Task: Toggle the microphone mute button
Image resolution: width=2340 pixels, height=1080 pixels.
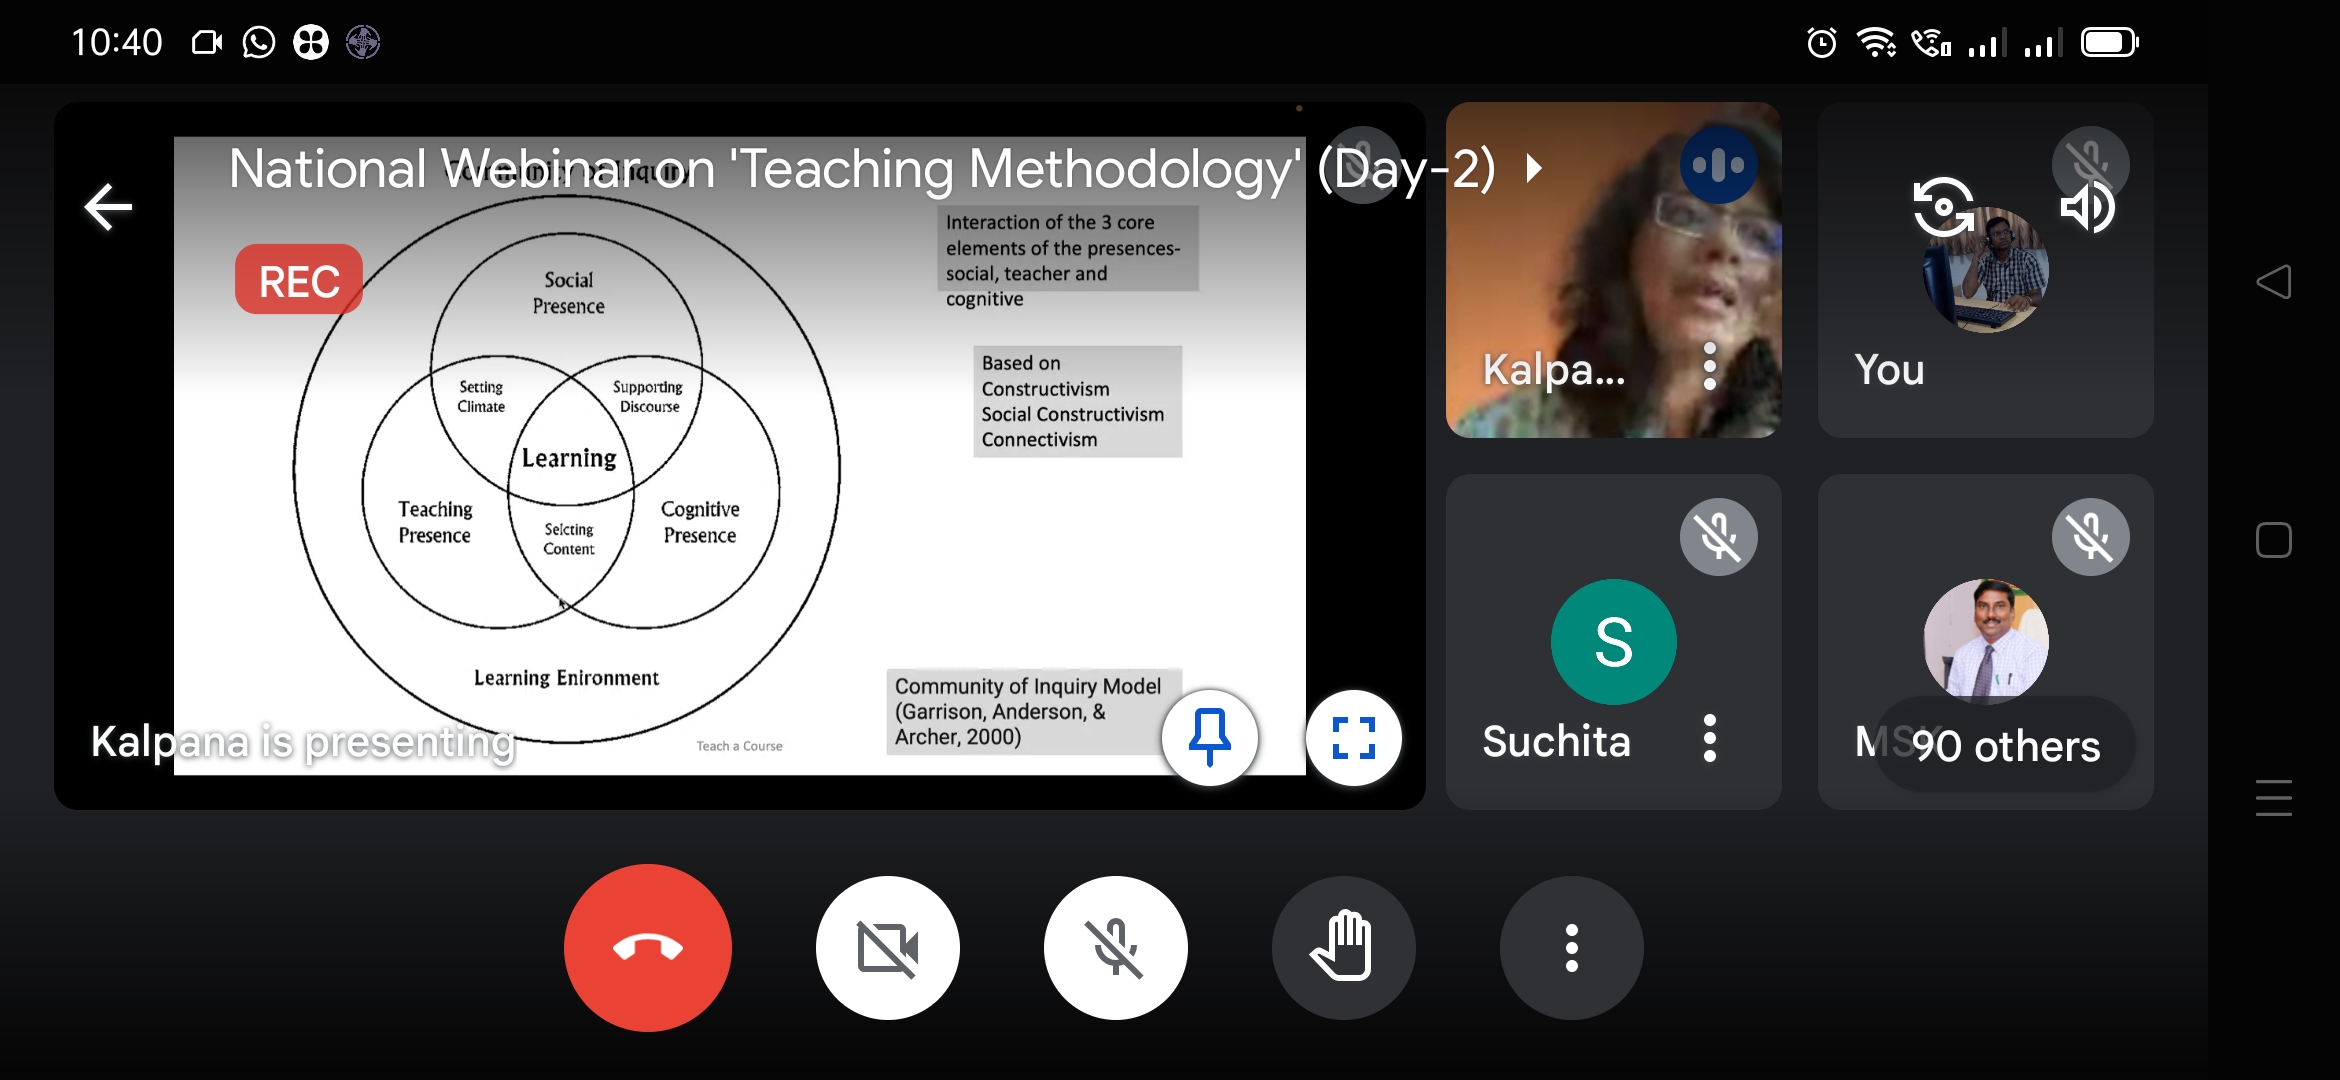Action: click(x=1115, y=947)
